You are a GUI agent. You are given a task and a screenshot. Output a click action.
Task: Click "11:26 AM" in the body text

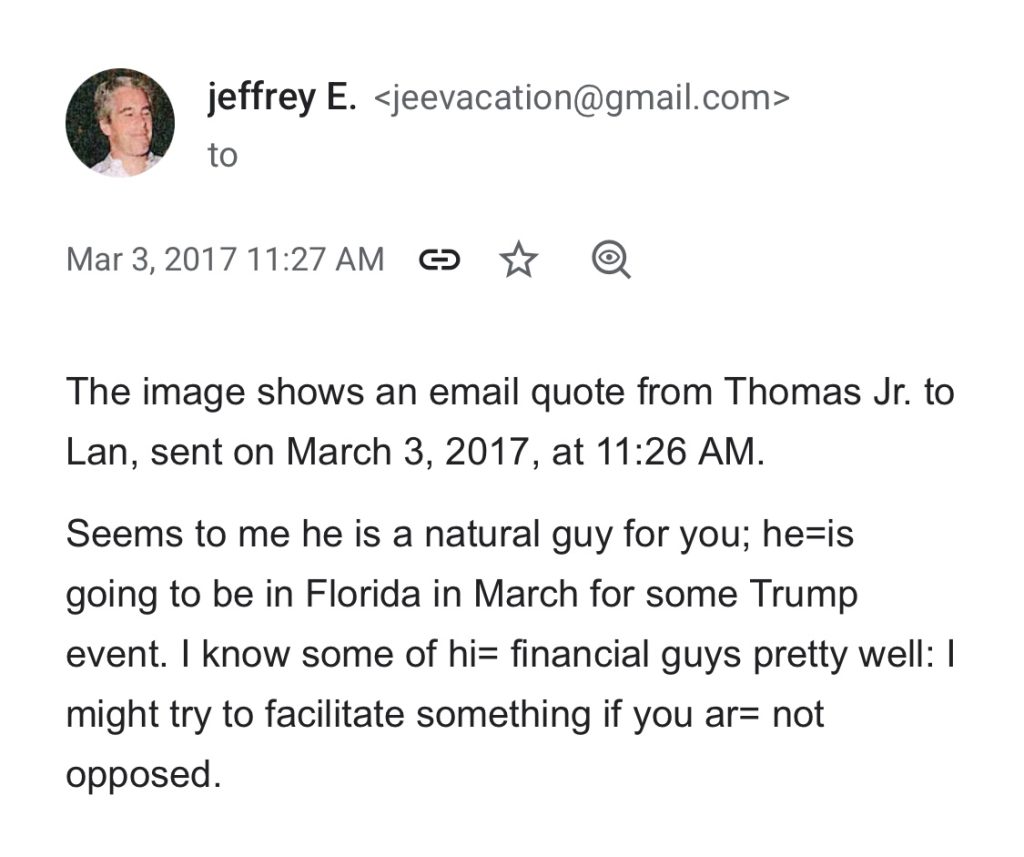[x=685, y=451]
